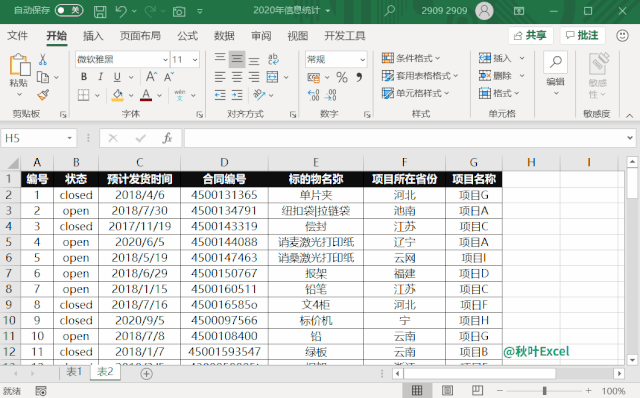The height and width of the screenshot is (398, 640).
Task: Open the 文件 menu
Action: click(x=18, y=36)
